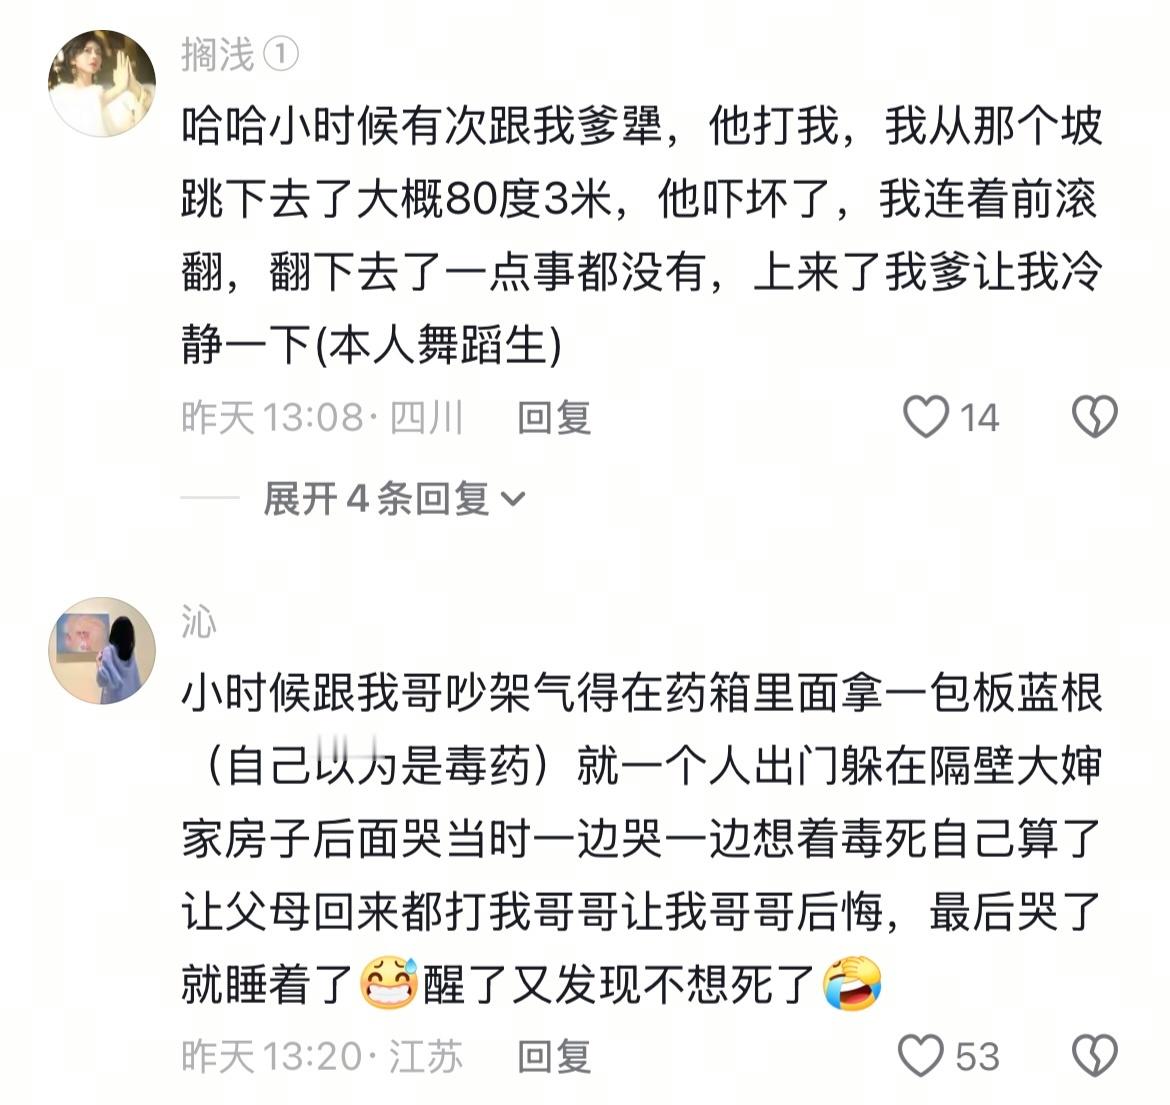Select the comment text mentioning 本人舞蹈生
This screenshot has width=1170, height=1105.
pos(642,235)
